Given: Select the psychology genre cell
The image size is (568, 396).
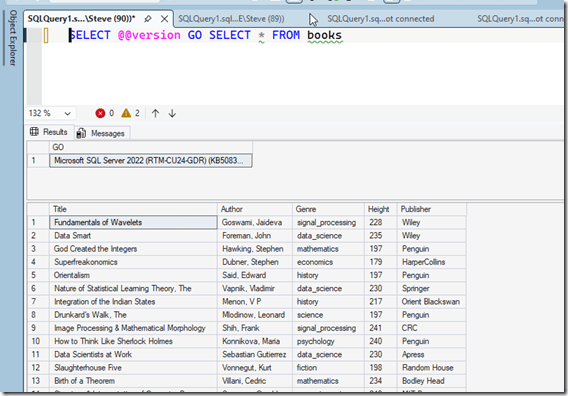Looking at the screenshot, I should (329, 341).
